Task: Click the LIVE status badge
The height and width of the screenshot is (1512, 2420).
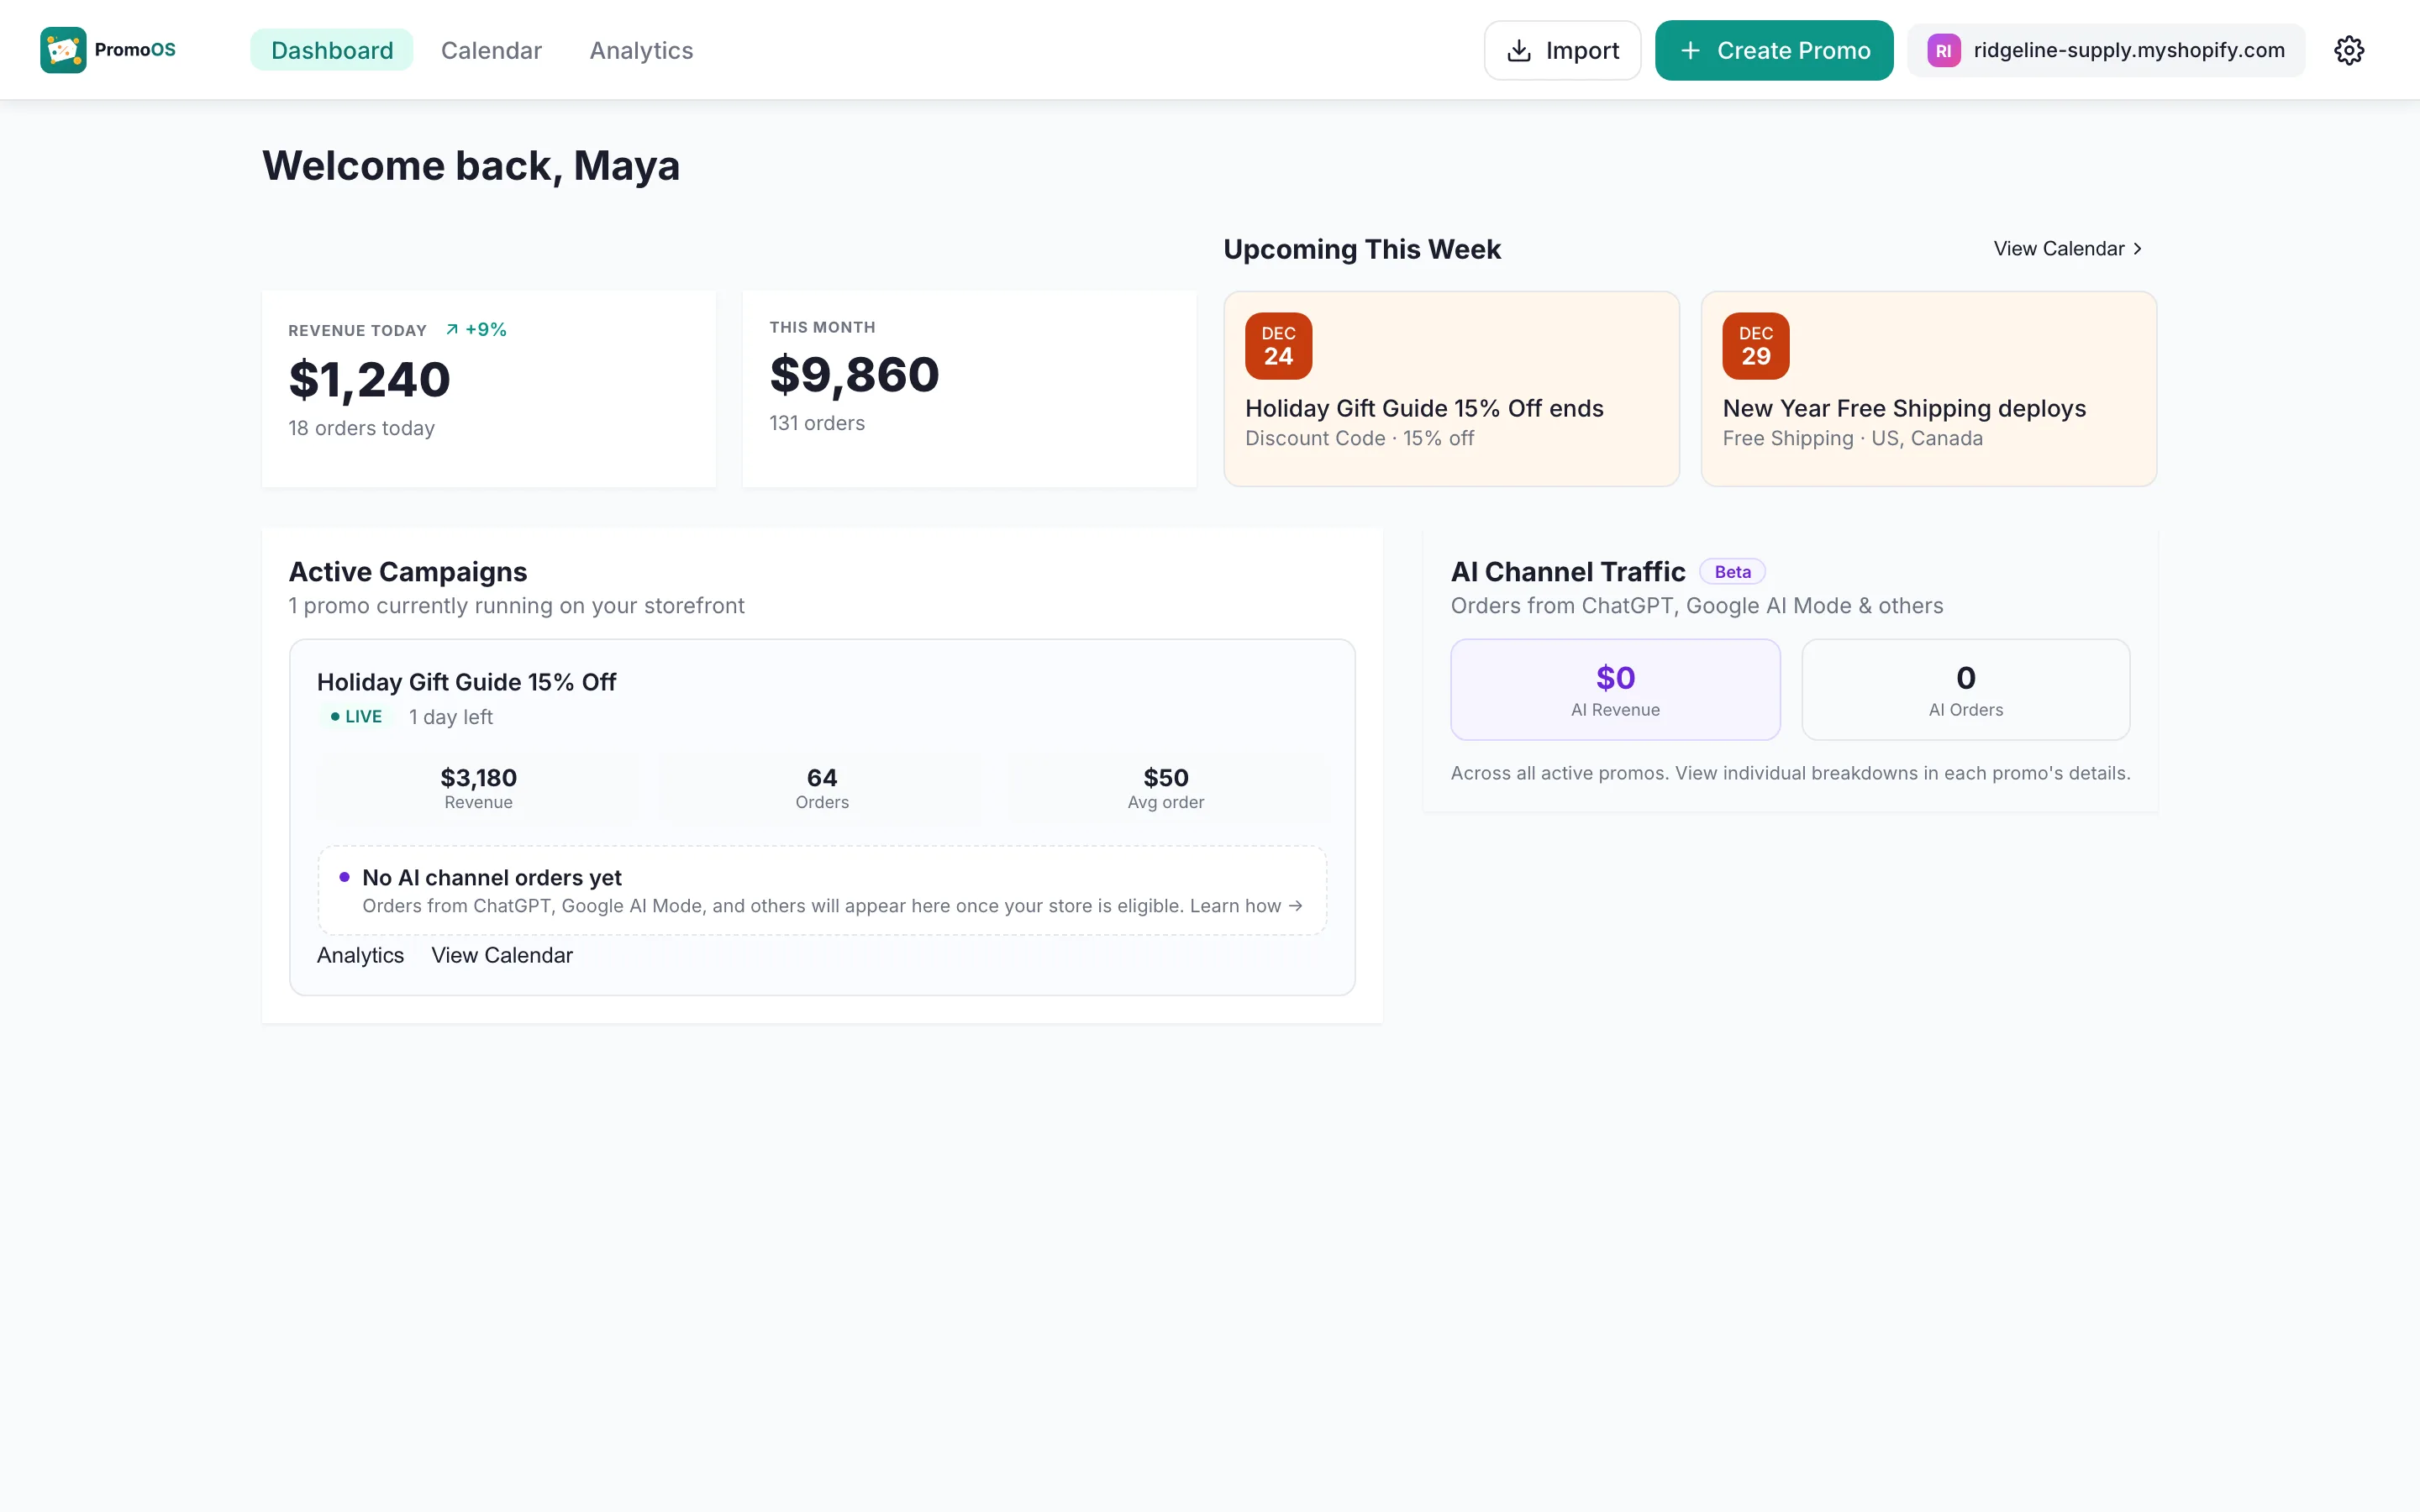Action: coord(356,717)
